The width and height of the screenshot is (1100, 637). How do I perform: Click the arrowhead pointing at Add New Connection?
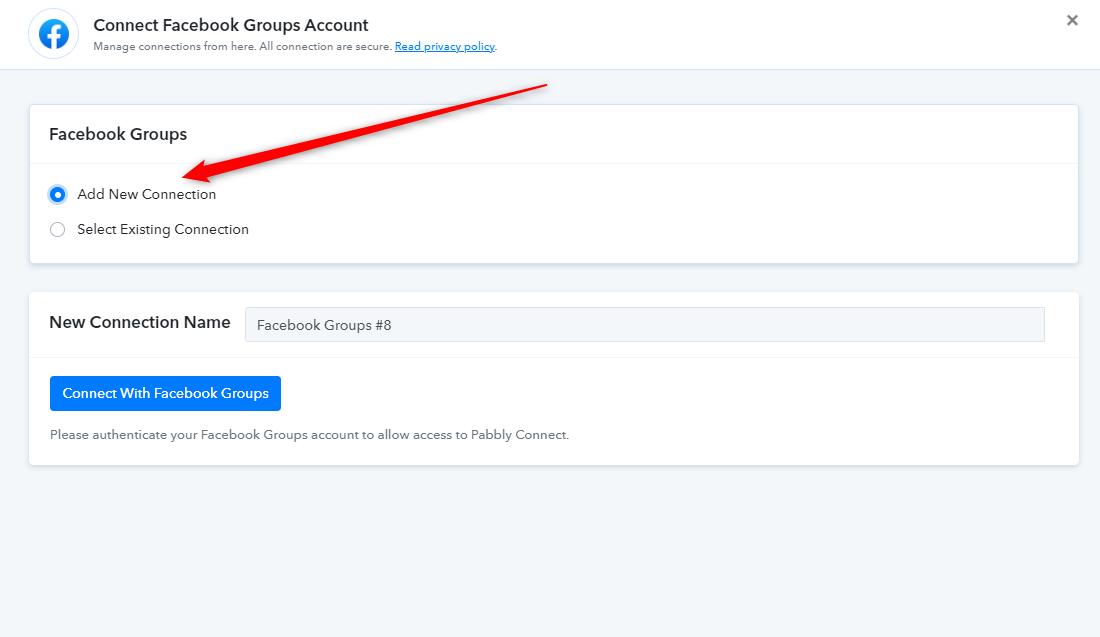[198, 172]
